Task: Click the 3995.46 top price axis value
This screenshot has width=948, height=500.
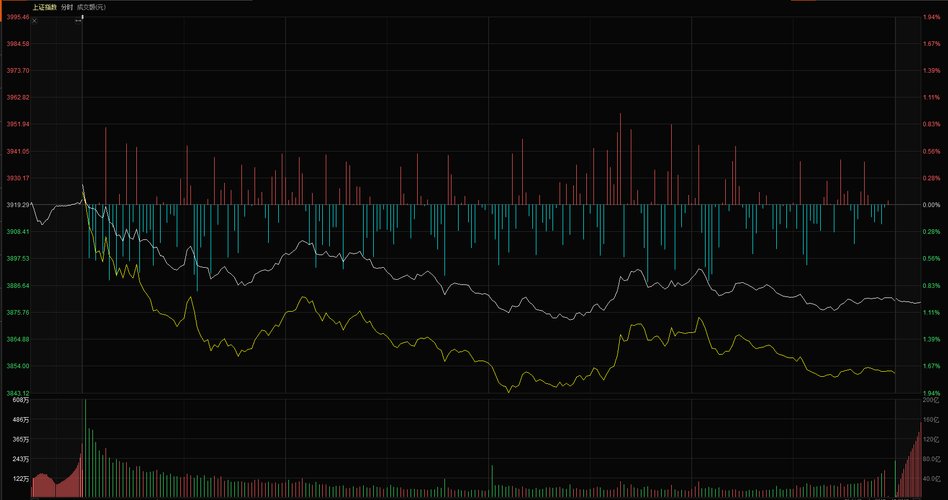Action: tap(18, 17)
